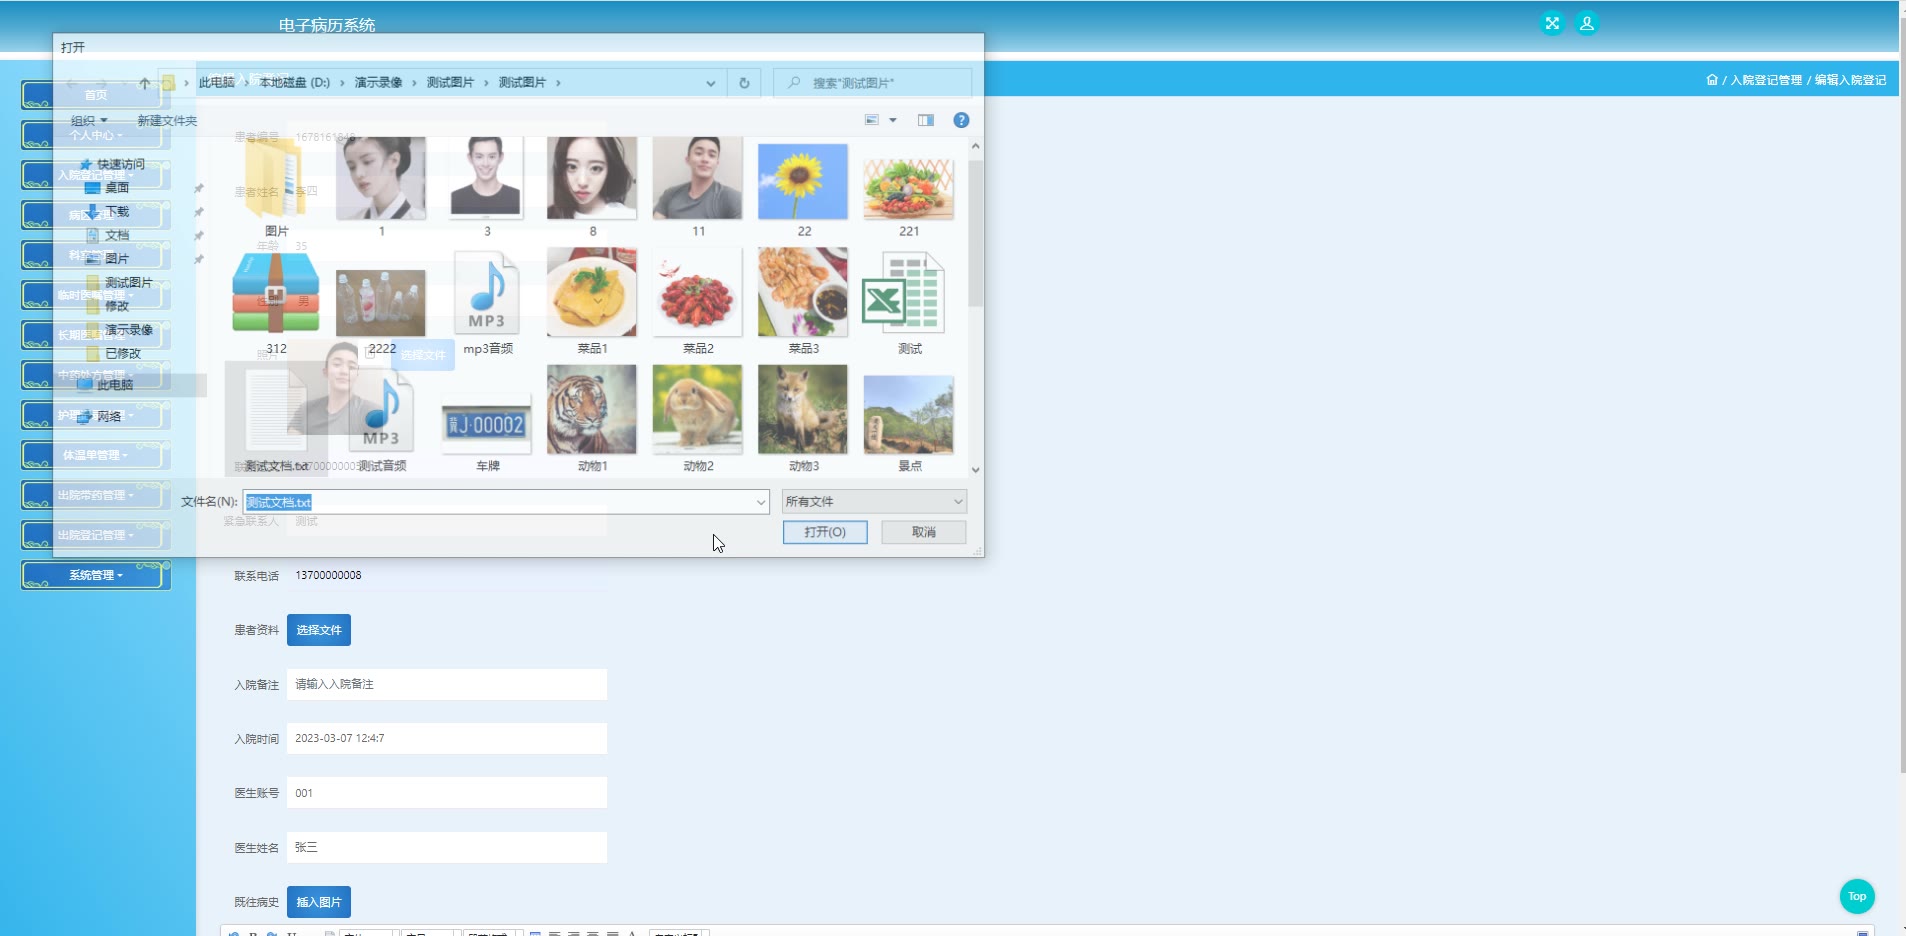This screenshot has height=936, width=1906.
Task: Toggle the preview pane icon
Action: pyautogui.click(x=926, y=120)
